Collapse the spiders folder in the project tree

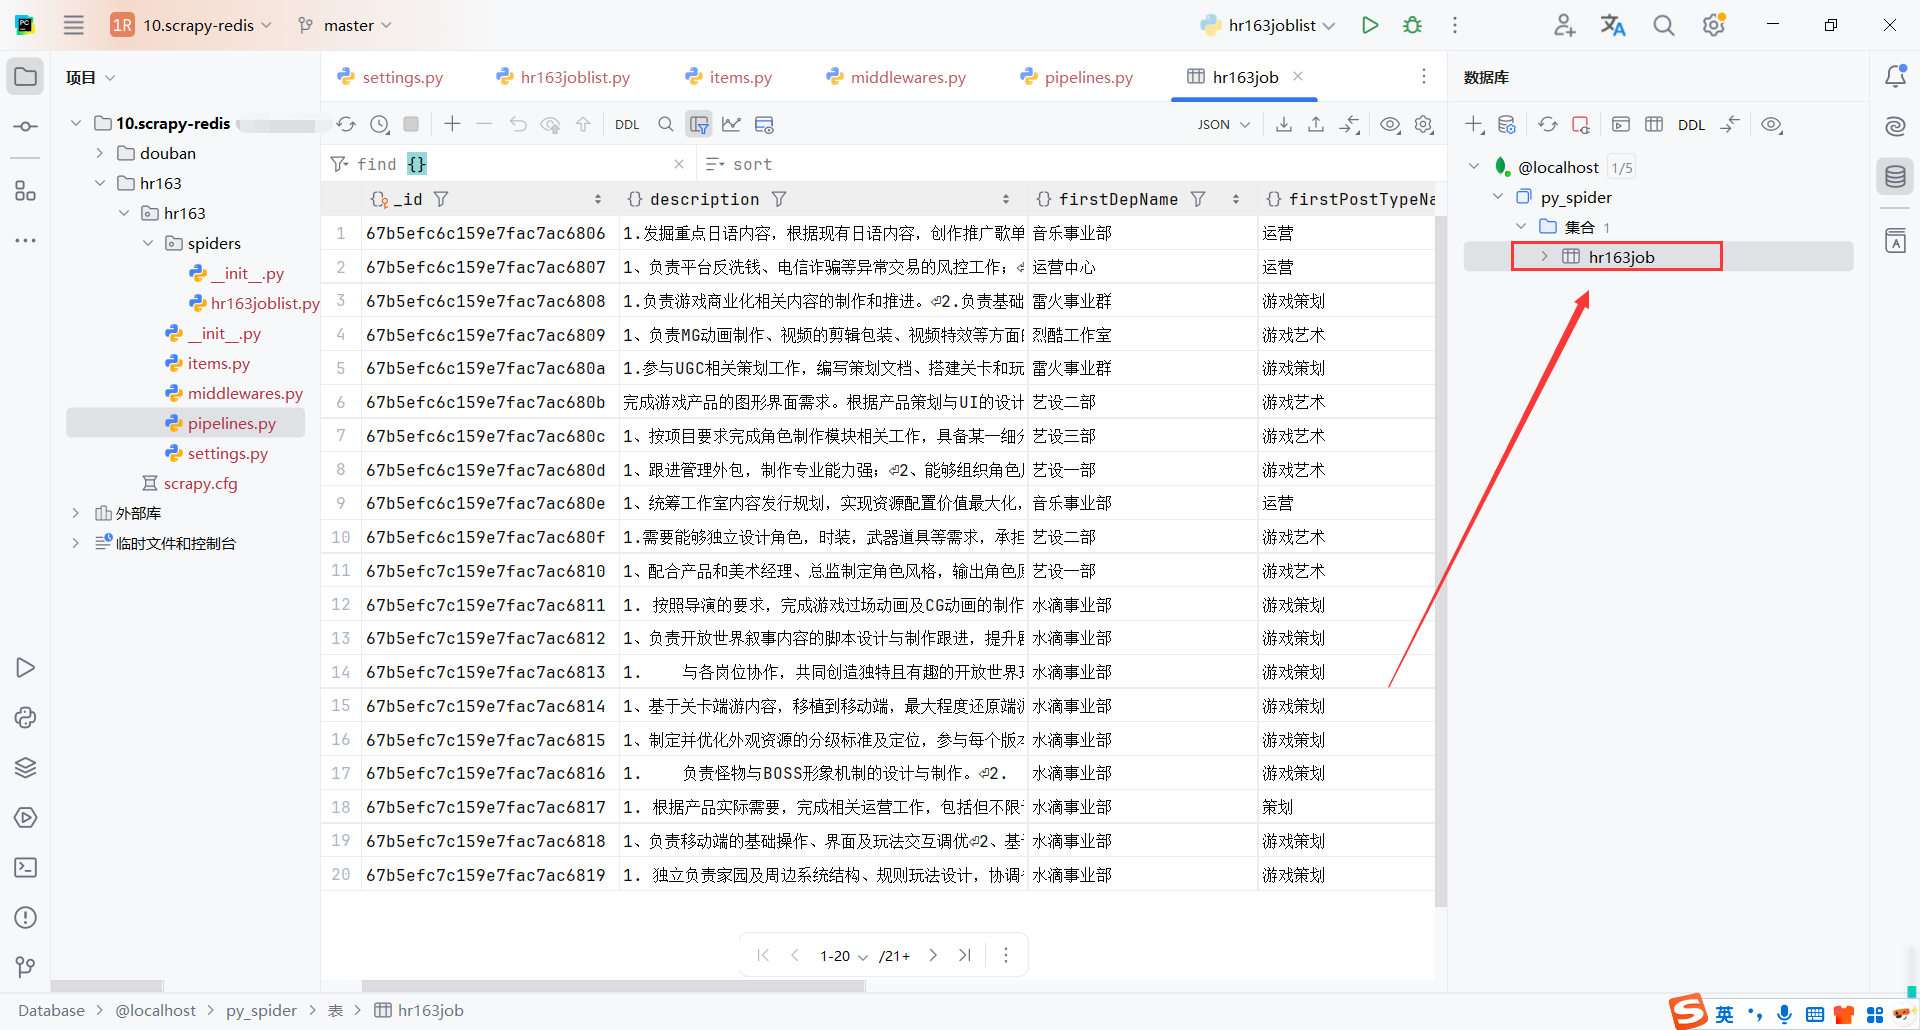[x=147, y=242]
